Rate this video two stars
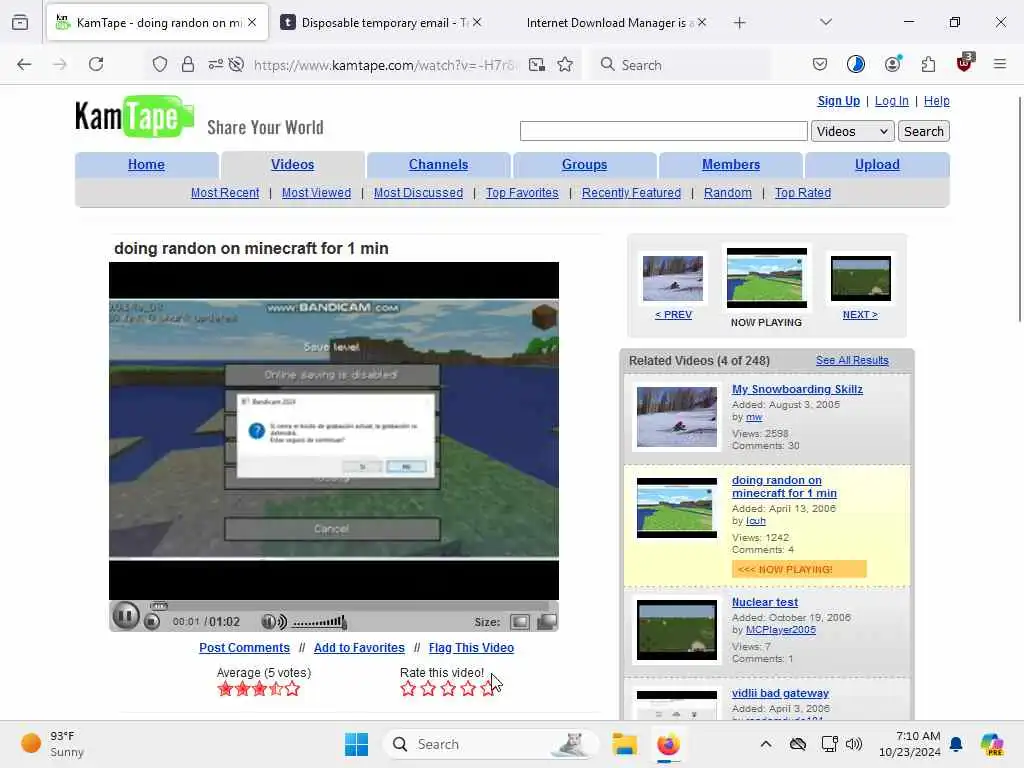Screen dimensions: 1024x768 [428, 688]
